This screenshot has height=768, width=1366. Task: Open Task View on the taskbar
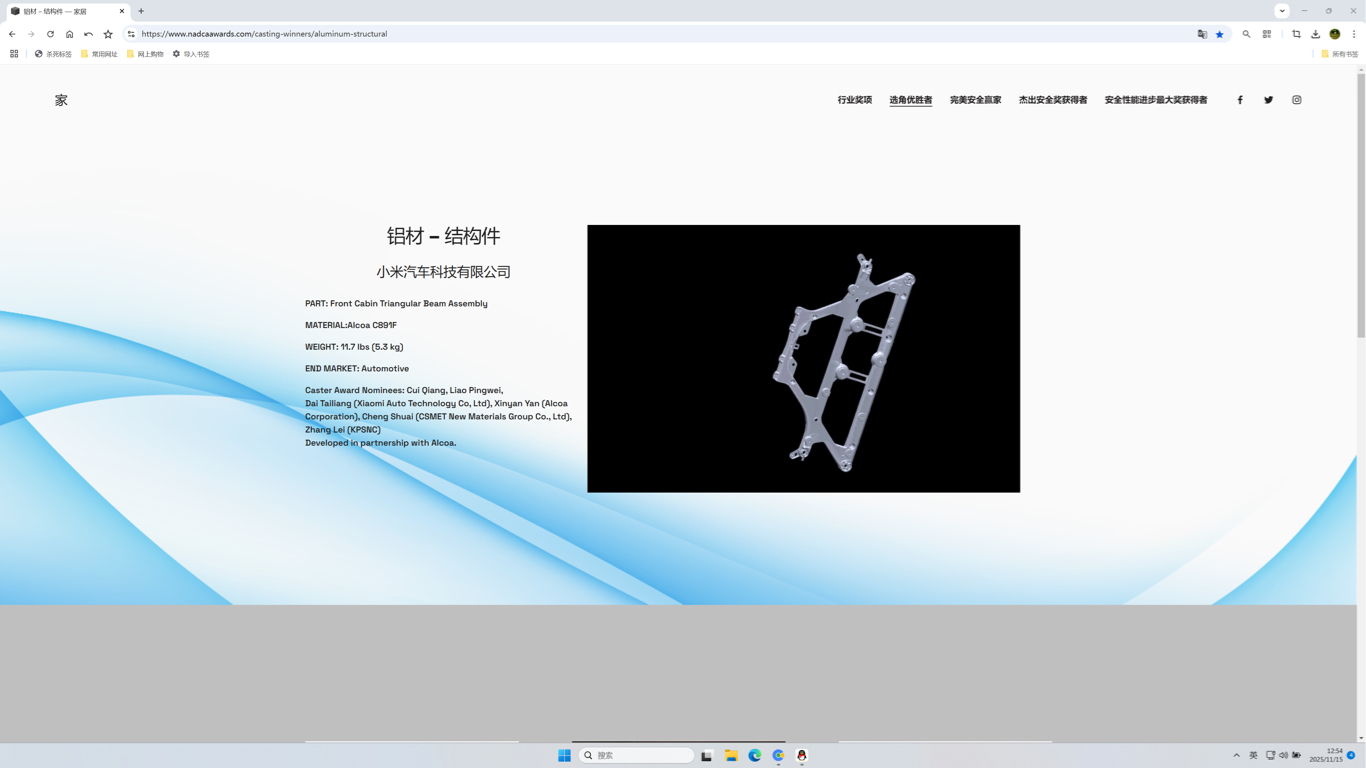pyautogui.click(x=707, y=756)
